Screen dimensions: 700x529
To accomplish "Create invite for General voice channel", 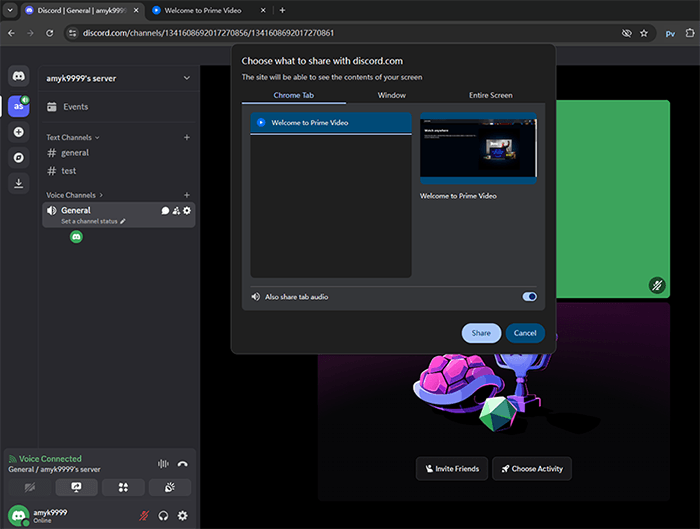I will click(x=176, y=211).
